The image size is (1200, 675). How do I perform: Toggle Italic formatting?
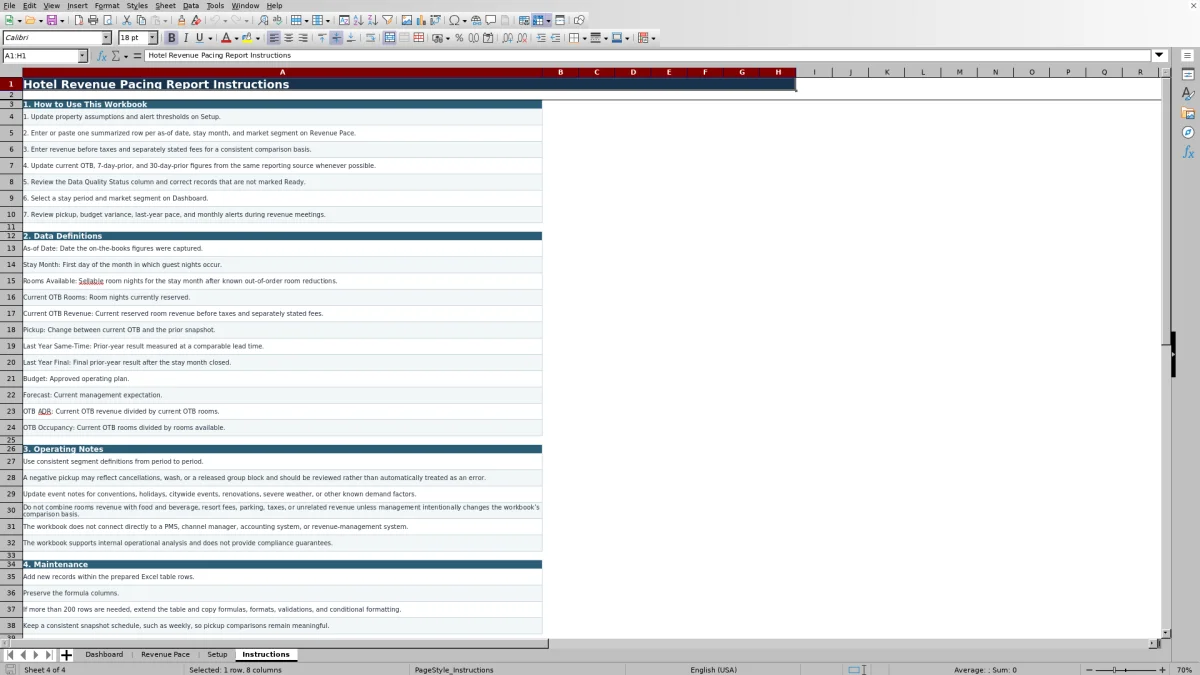point(185,38)
